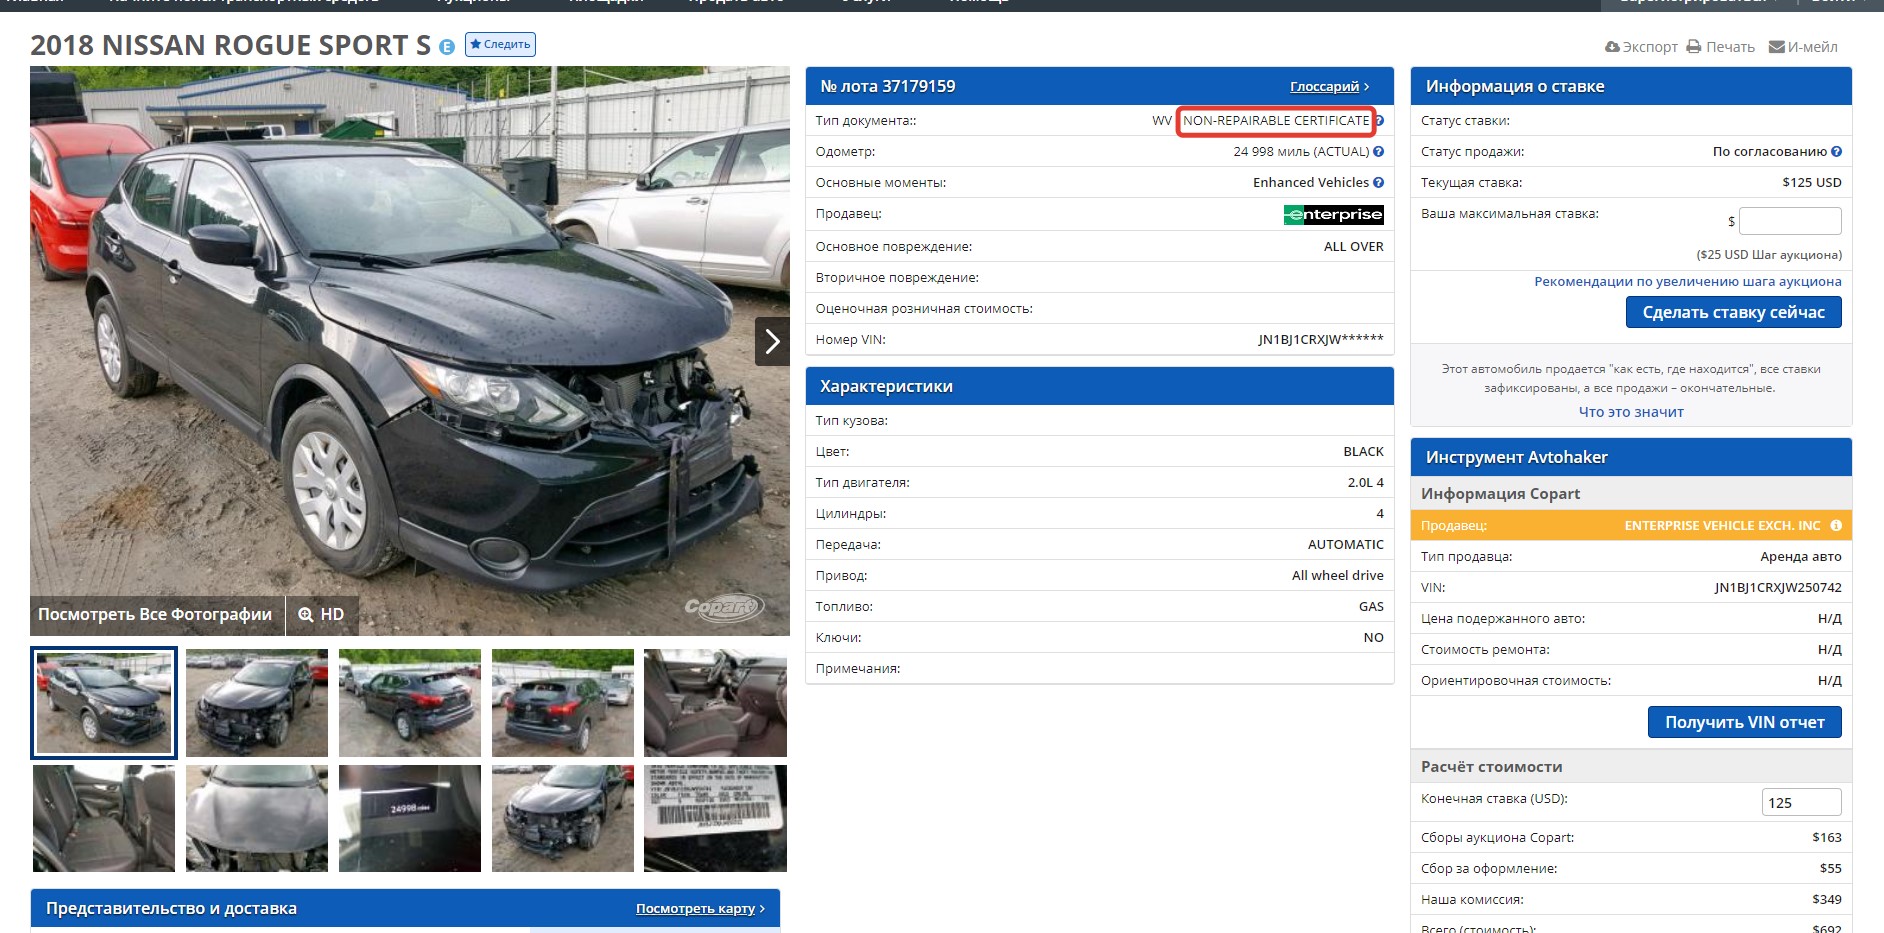Select the rear seat interior thumbnail
Screen dimensions: 1884x933
(104, 818)
